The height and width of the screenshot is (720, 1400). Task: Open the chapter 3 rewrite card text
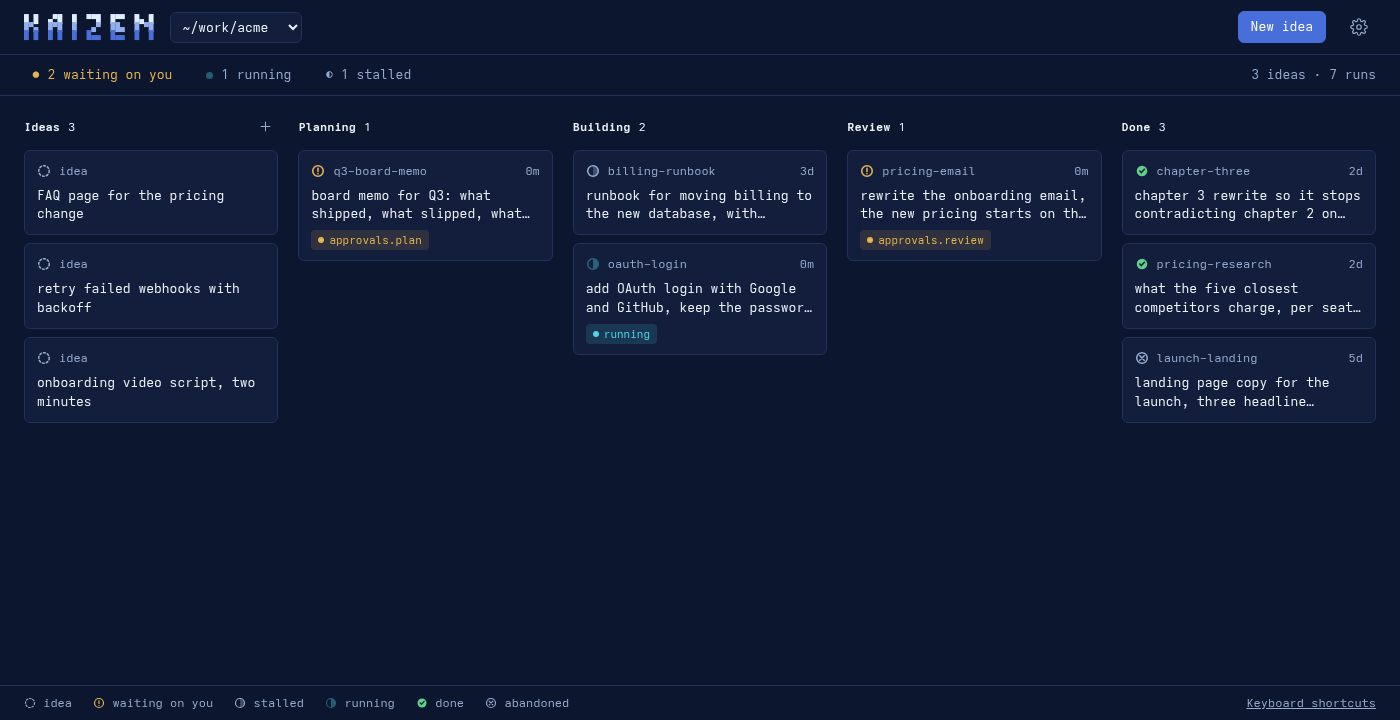[1249, 205]
